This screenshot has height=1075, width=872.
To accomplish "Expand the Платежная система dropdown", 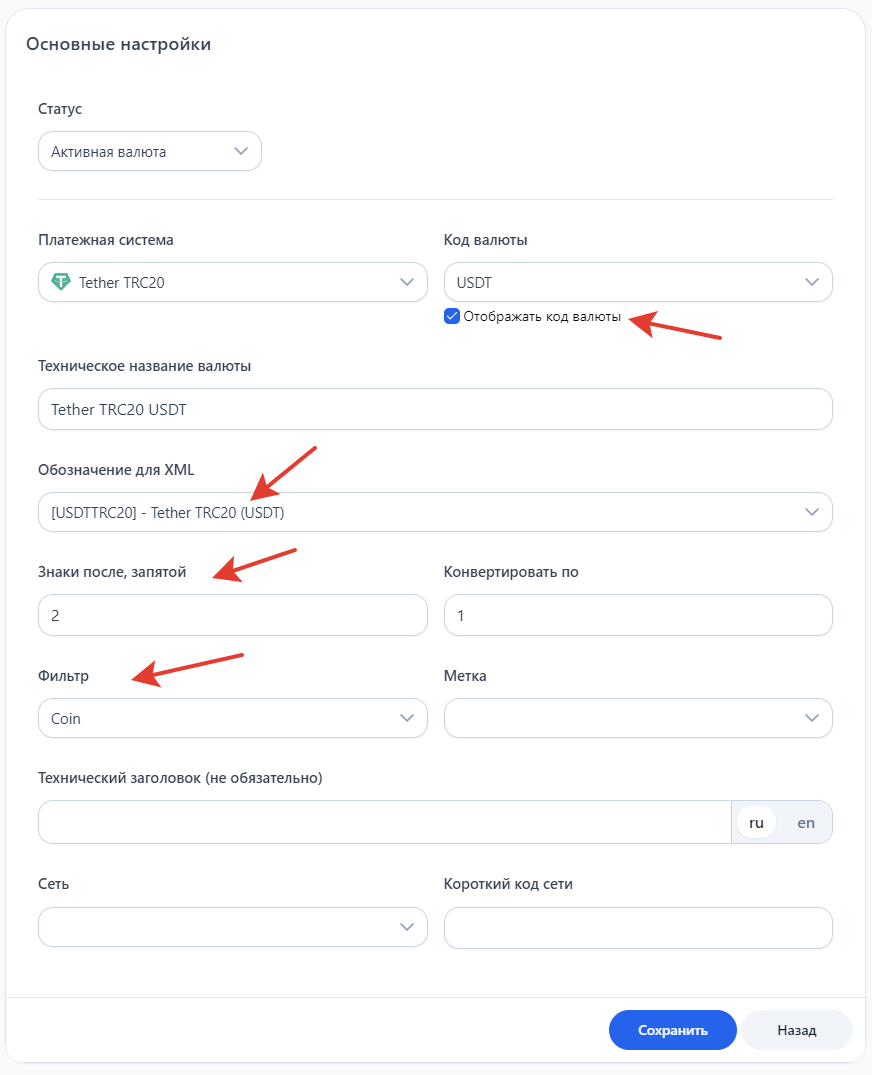I will pyautogui.click(x=232, y=282).
